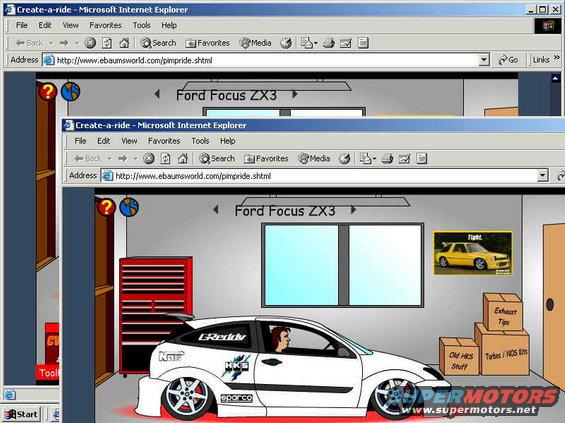Open Search in back window toolbar
This screenshot has height=423, width=565.
click(159, 43)
